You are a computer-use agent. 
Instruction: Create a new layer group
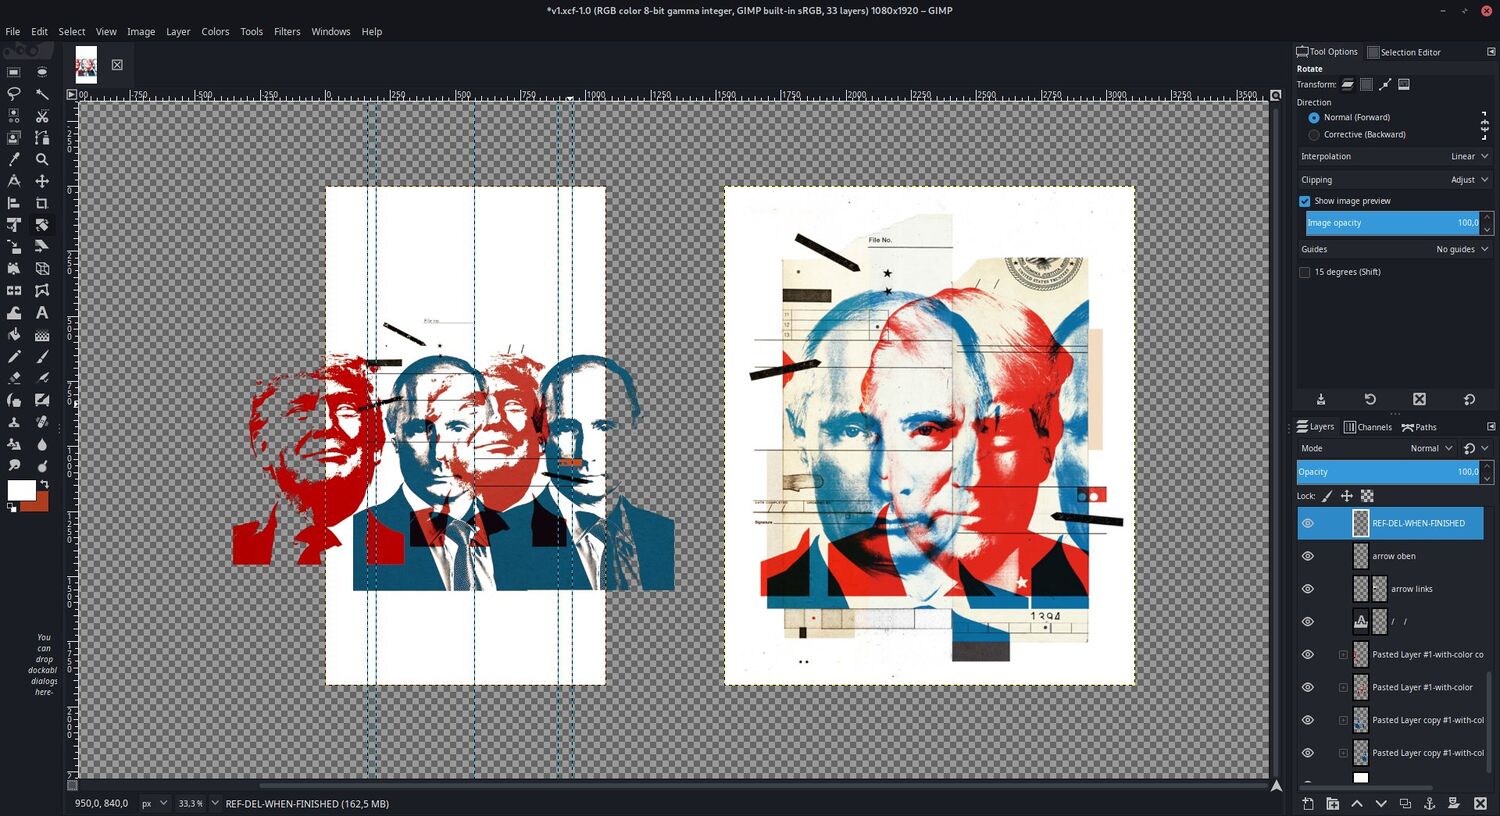1332,803
